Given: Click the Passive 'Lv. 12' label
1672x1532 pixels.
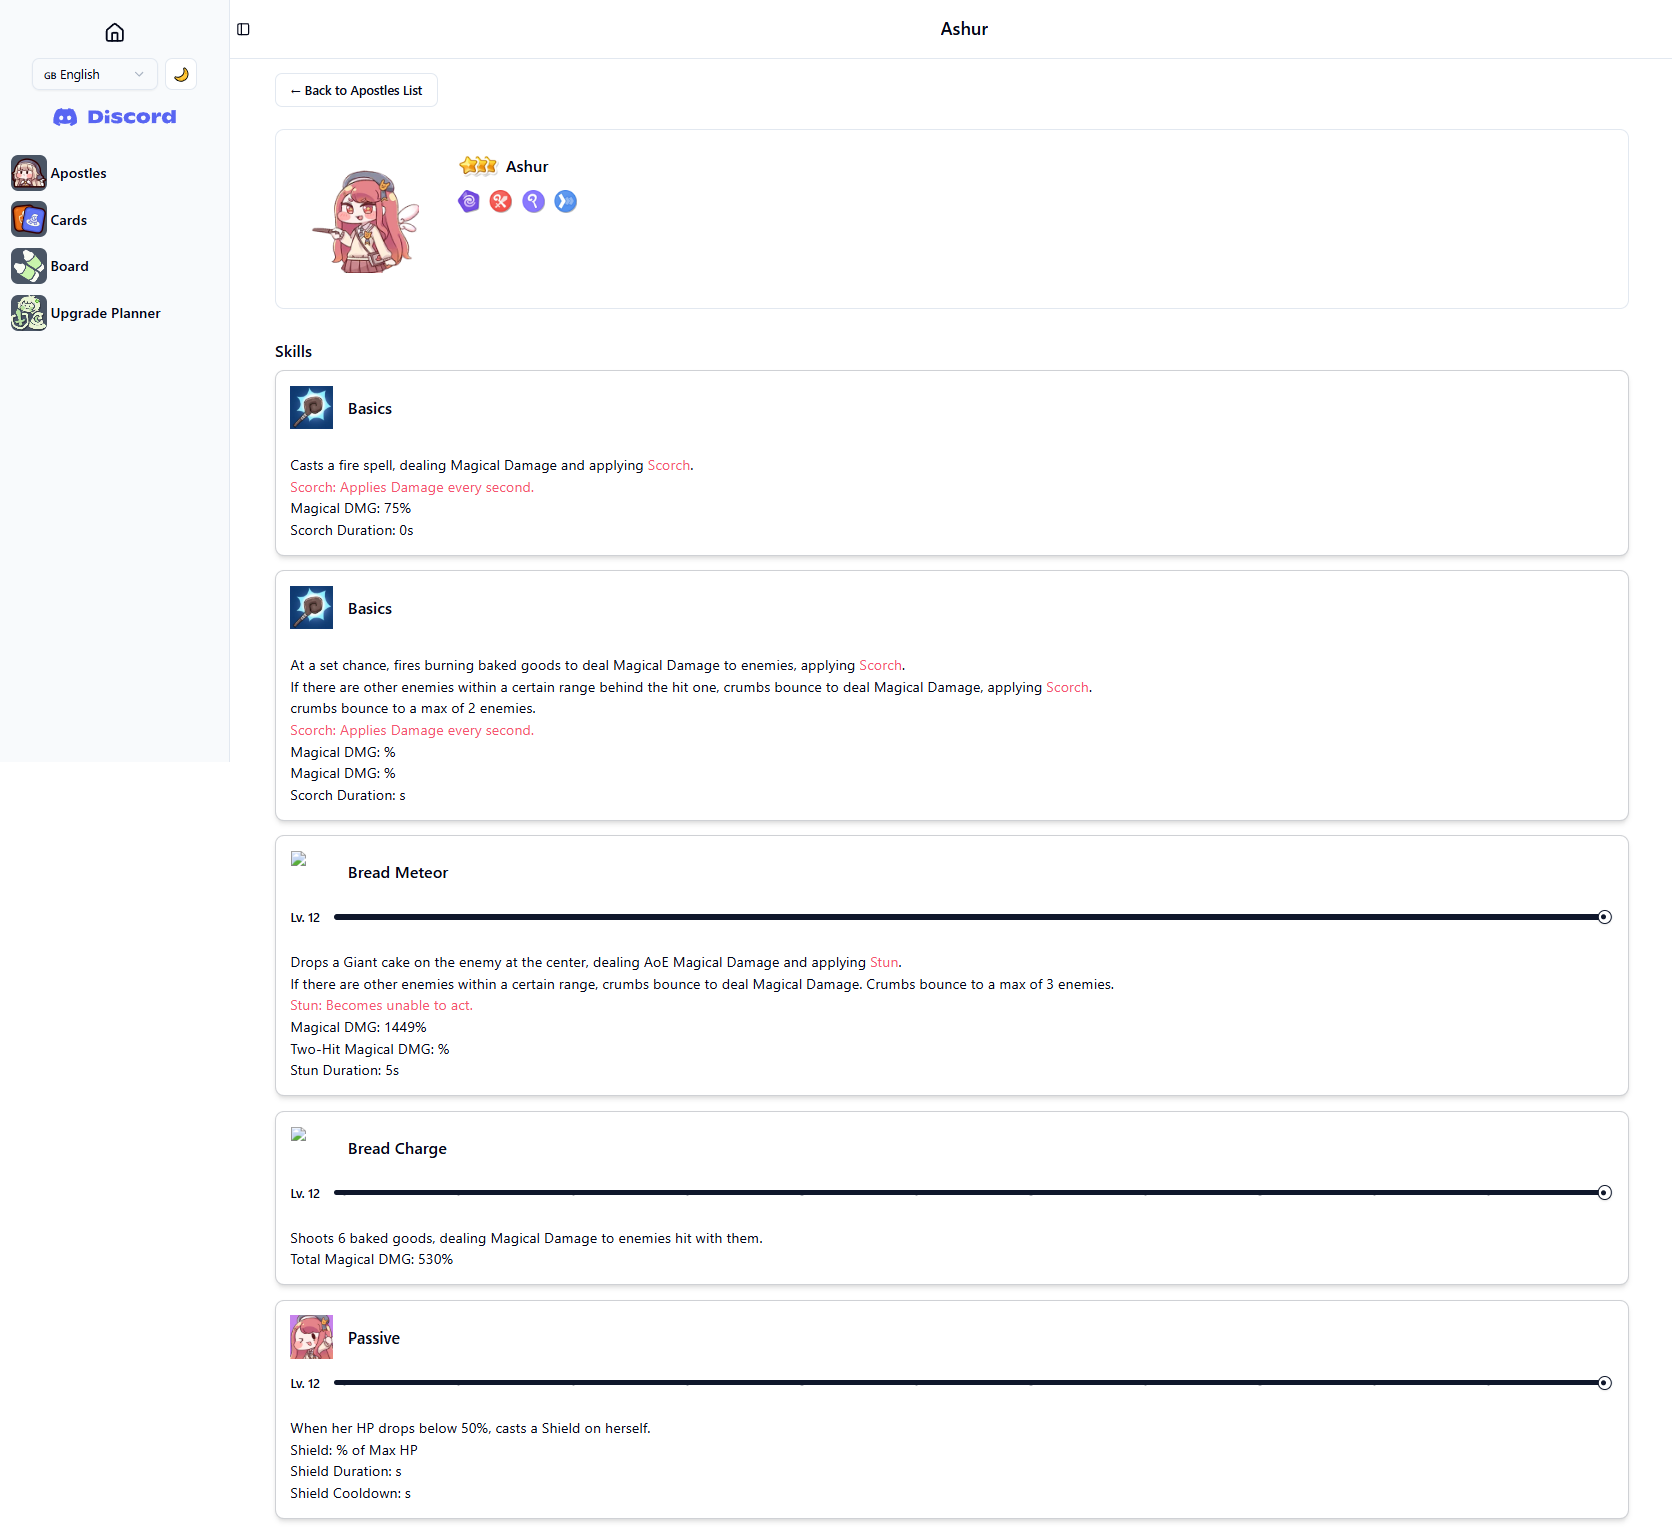Looking at the screenshot, I should 305,1384.
